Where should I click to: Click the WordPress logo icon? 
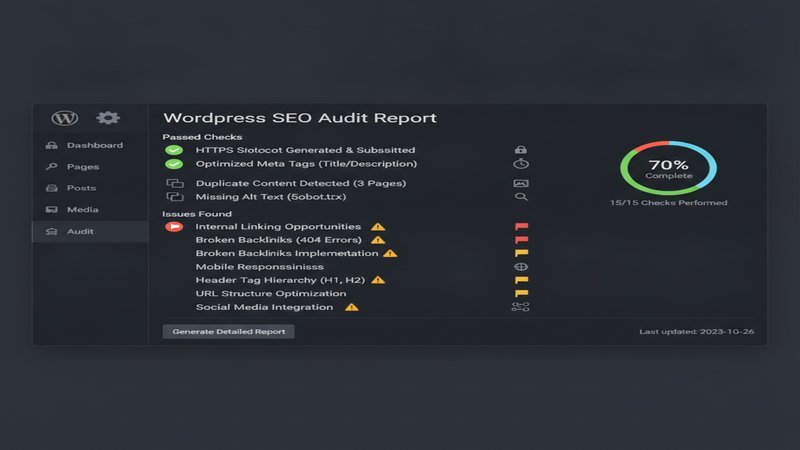pos(65,118)
